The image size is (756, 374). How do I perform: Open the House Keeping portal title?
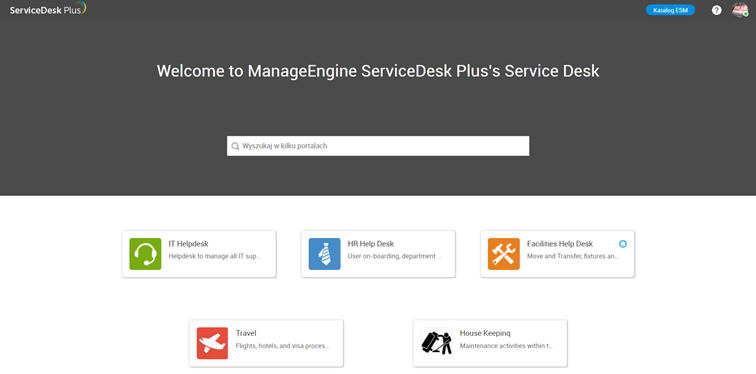pos(485,333)
